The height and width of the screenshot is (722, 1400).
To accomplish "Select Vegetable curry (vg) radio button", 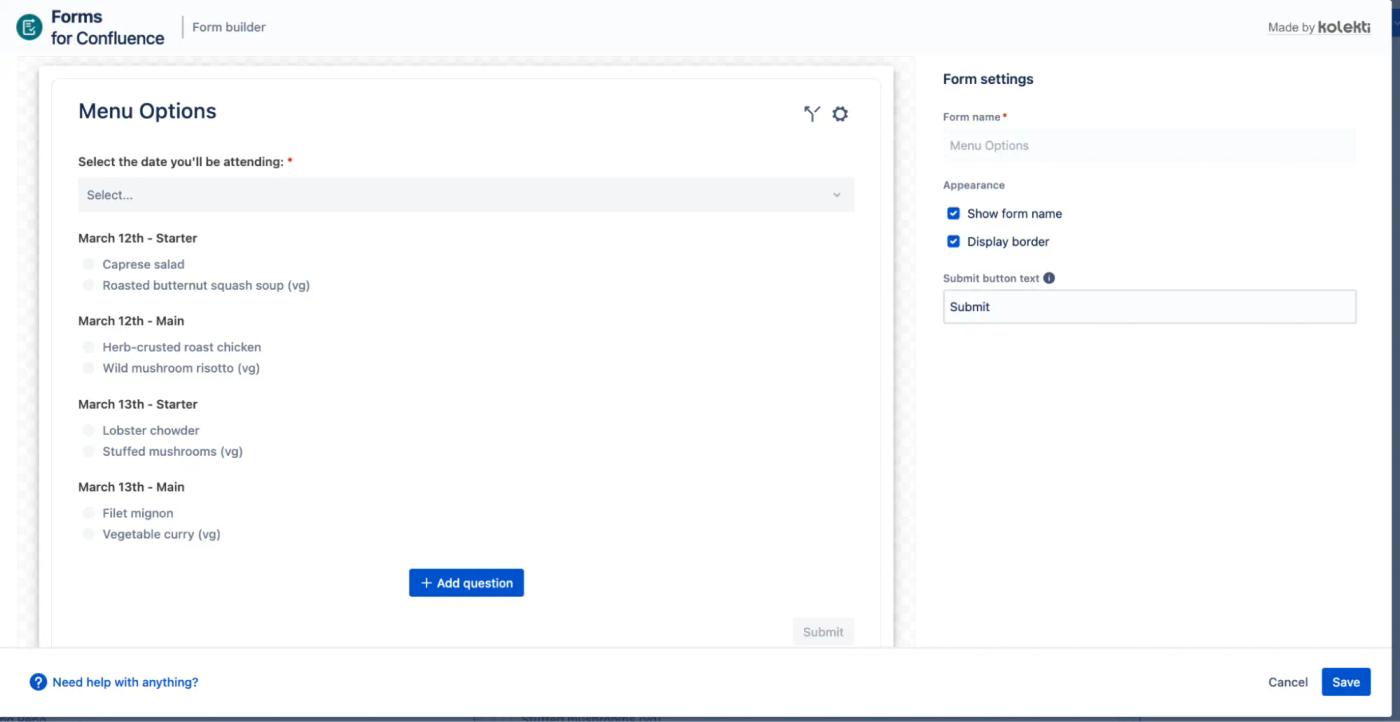I will tap(88, 535).
